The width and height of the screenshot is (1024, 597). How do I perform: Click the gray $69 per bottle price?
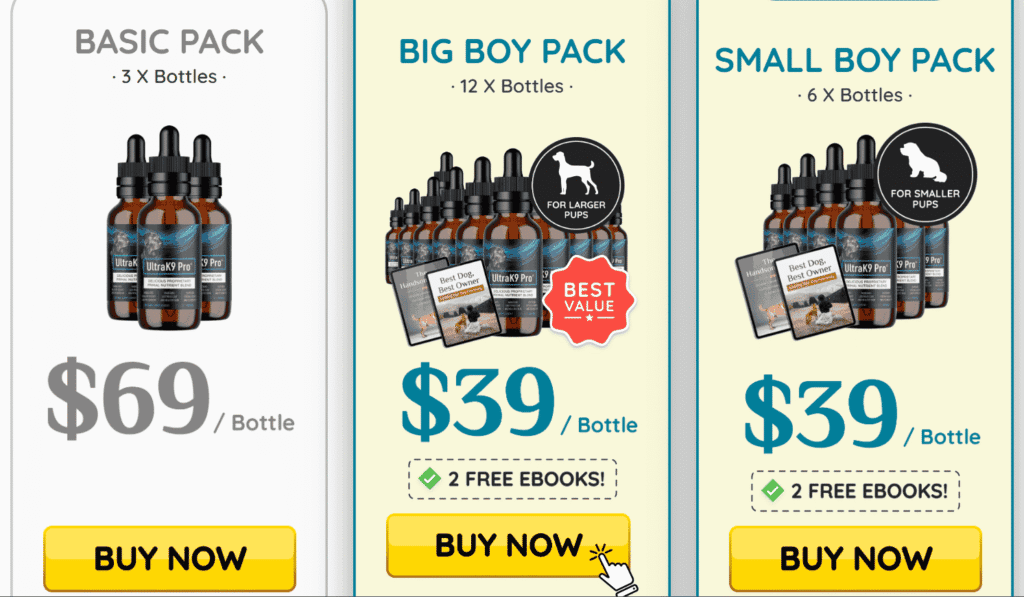pos(170,398)
